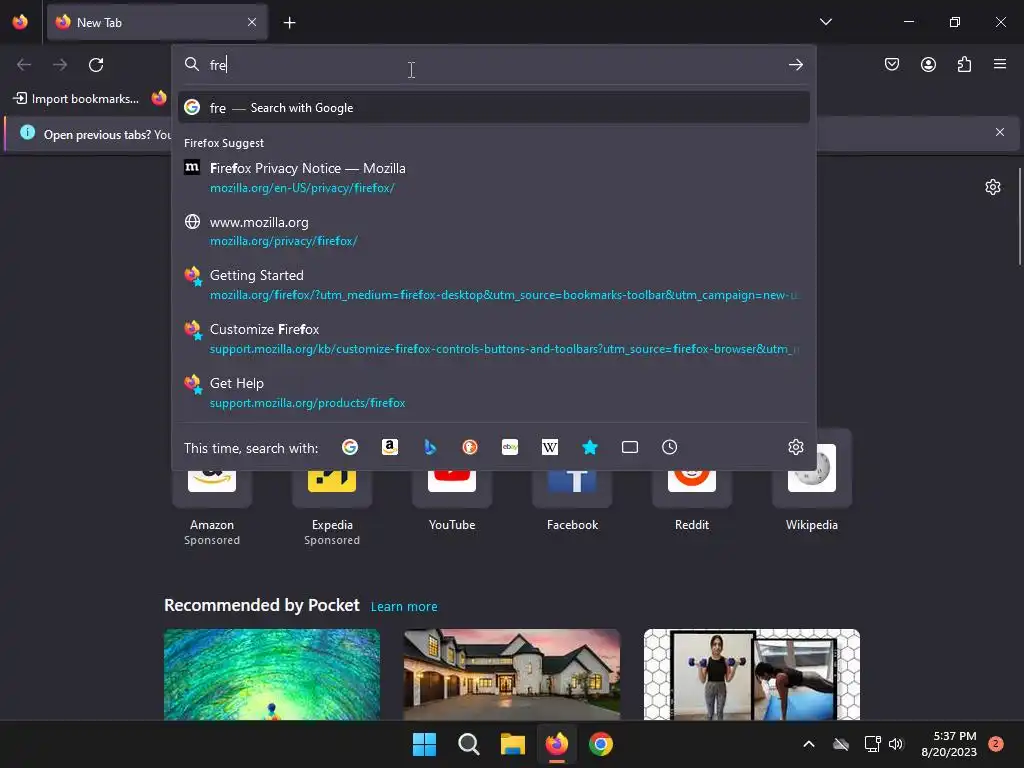Open the house Pocket story thumbnail
1024x768 pixels.
[511, 675]
